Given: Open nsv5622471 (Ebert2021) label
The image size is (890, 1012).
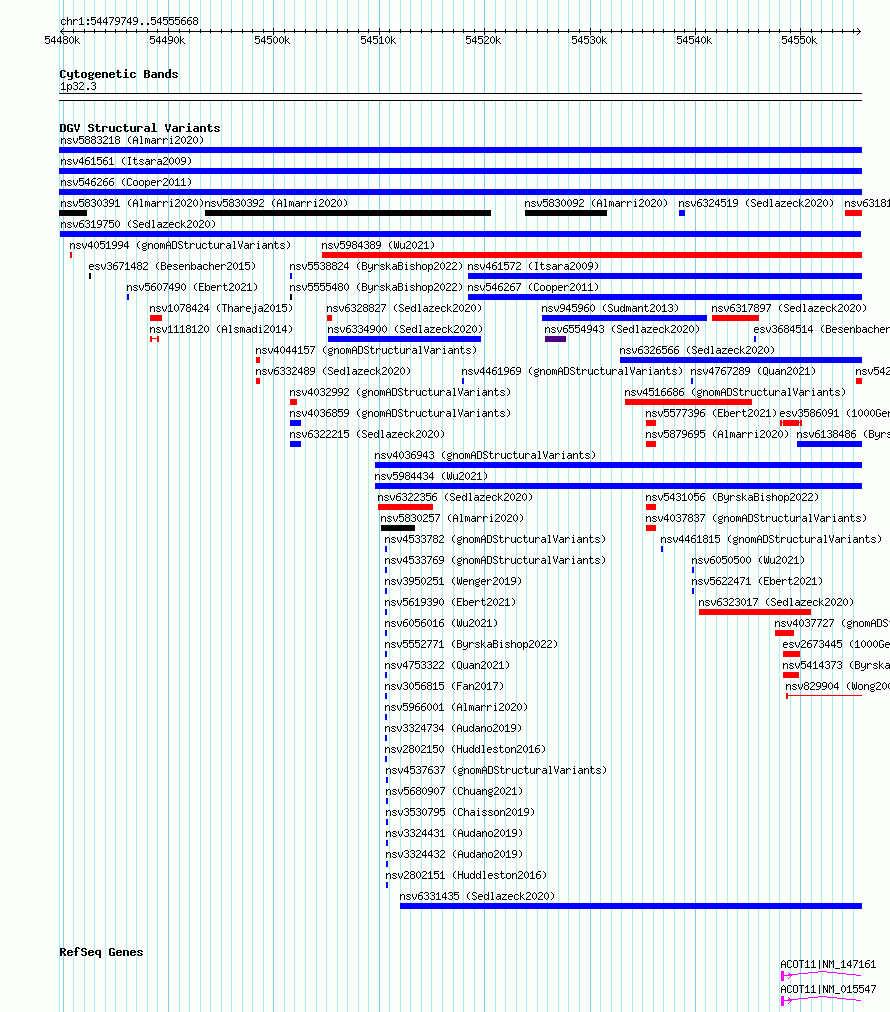Looking at the screenshot, I should (x=757, y=581).
